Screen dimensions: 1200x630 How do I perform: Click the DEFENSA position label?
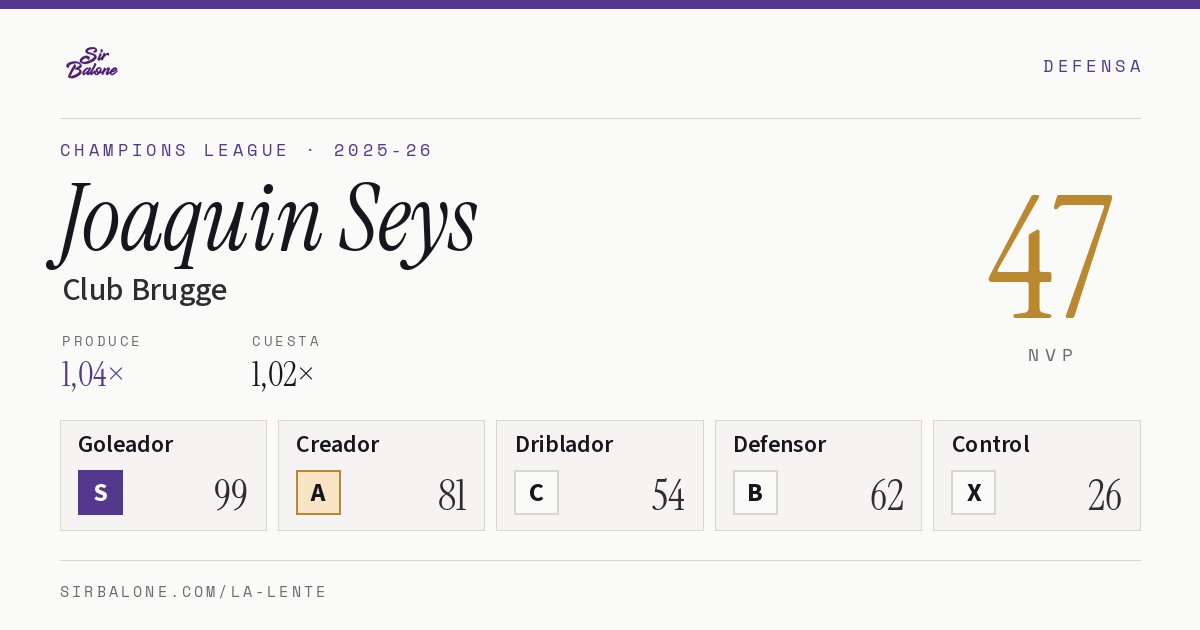[x=1092, y=66]
